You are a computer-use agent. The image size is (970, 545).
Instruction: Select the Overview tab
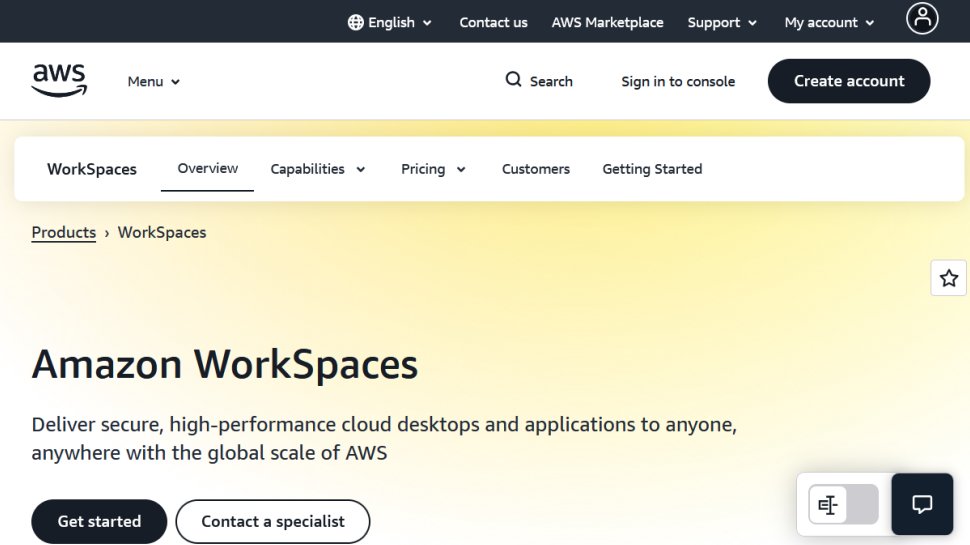pyautogui.click(x=207, y=168)
